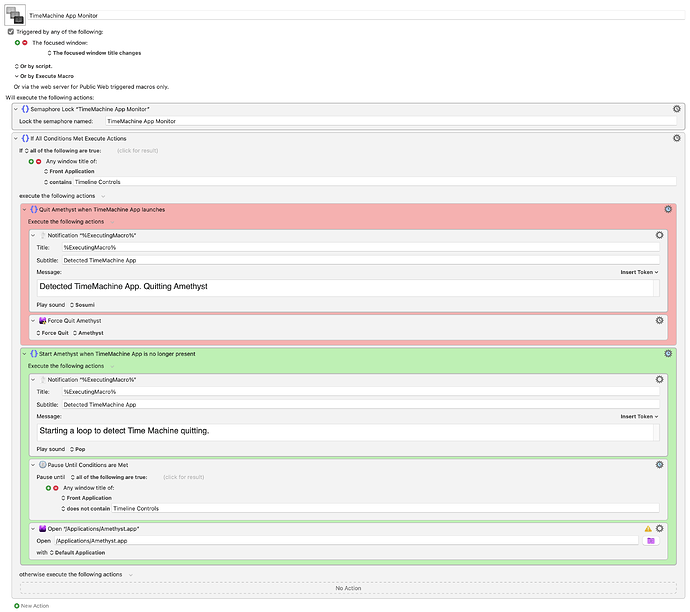Viewport: 690px width, 612px height.
Task: Change the 'Pop' play sound popup
Action: [x=77, y=449]
